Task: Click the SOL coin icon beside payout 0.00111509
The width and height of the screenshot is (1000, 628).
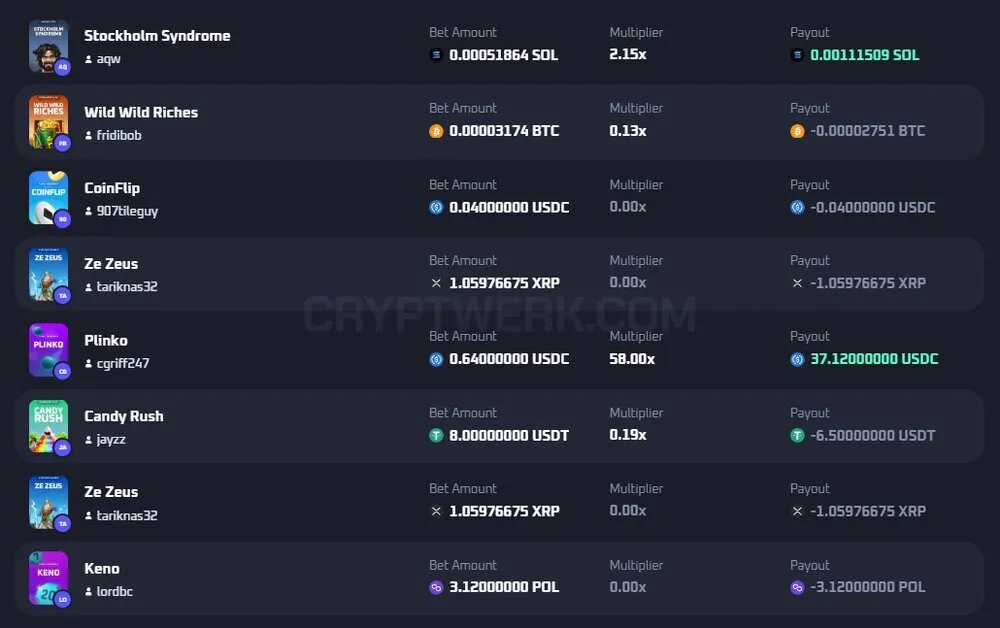Action: 797,55
